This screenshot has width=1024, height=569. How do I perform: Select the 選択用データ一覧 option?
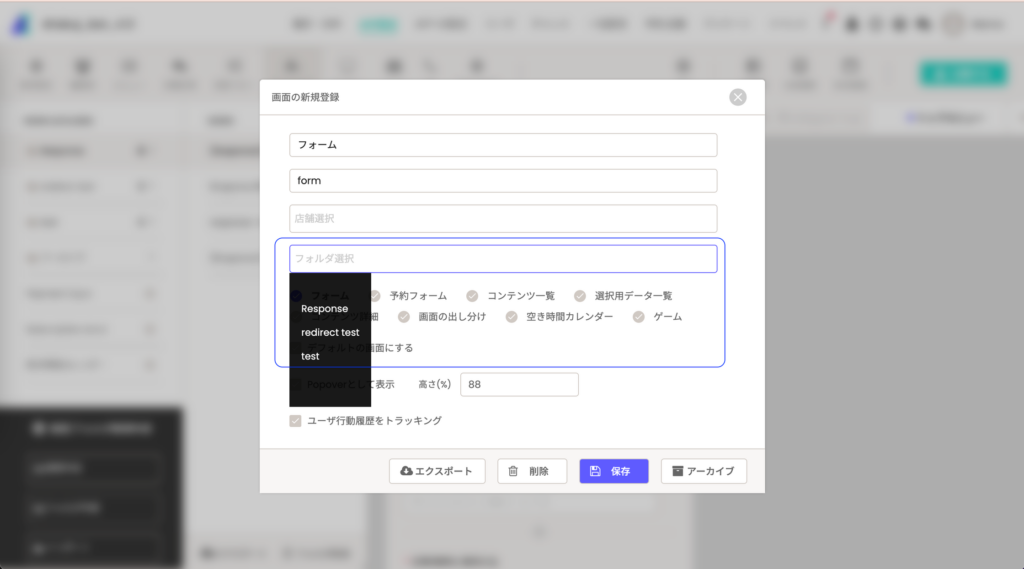[x=580, y=296]
